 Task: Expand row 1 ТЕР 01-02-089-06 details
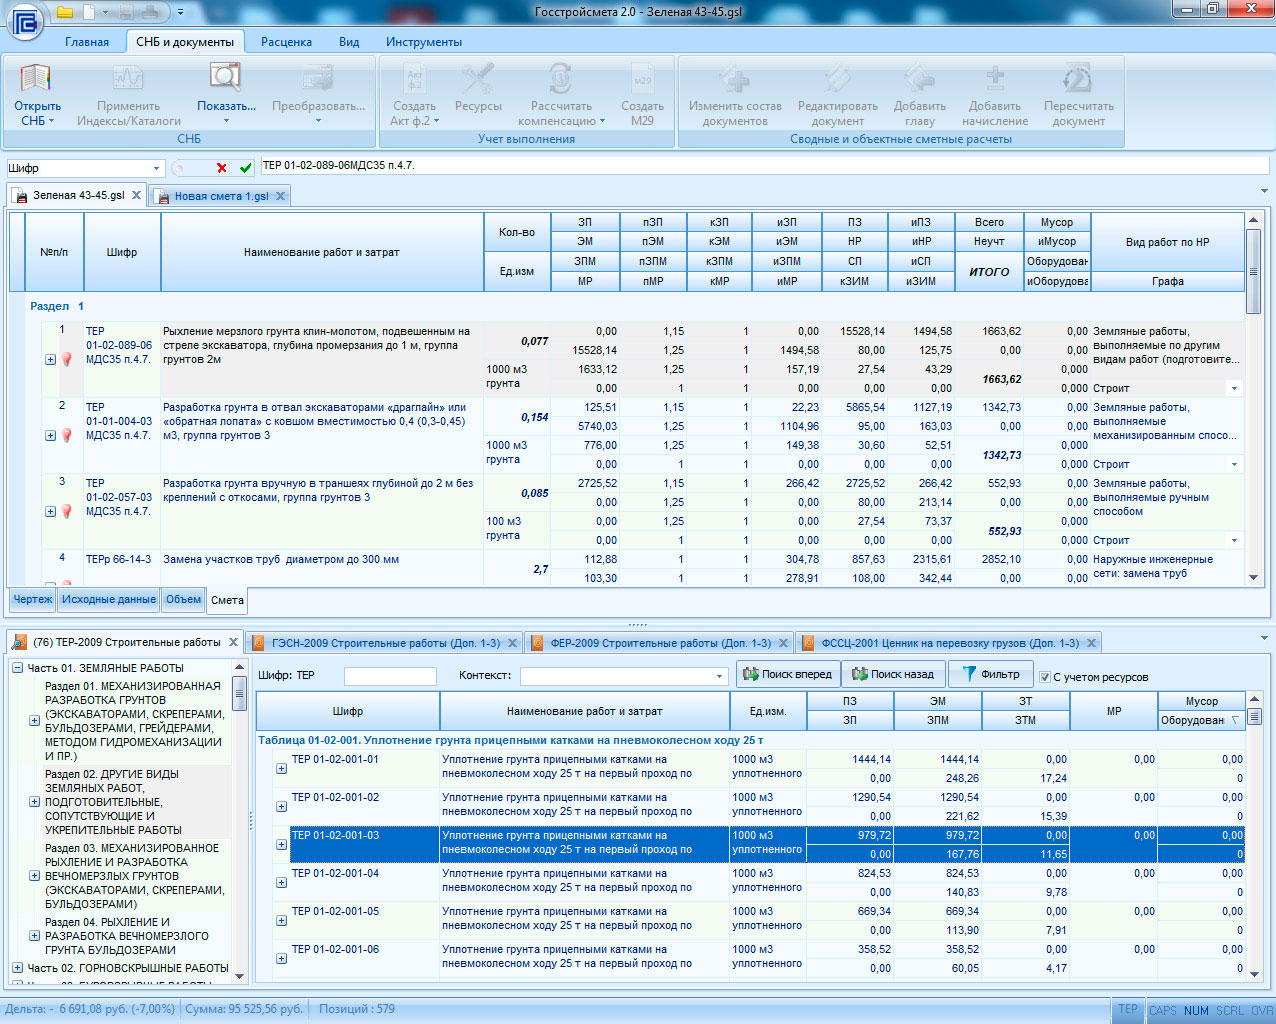click(50, 360)
